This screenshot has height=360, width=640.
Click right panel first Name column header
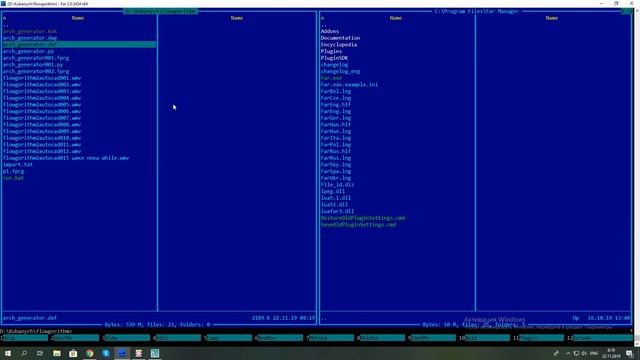click(396, 18)
